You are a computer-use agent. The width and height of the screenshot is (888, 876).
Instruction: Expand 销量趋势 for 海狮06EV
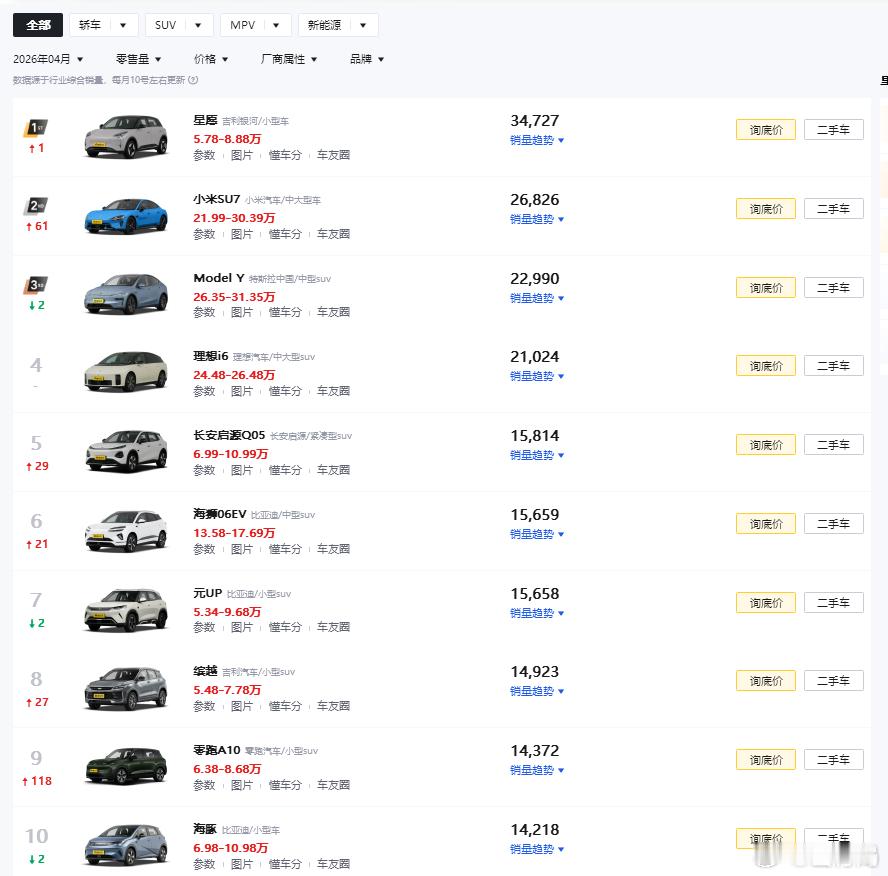click(537, 534)
